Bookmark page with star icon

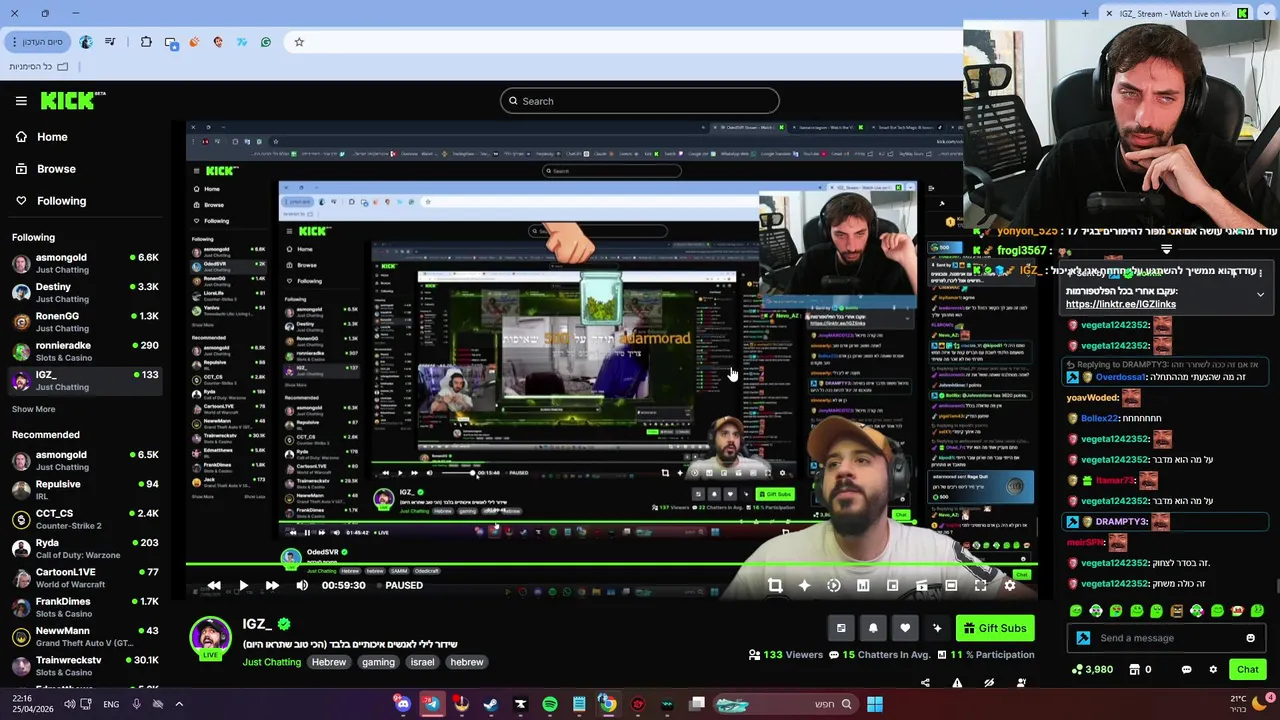click(299, 42)
